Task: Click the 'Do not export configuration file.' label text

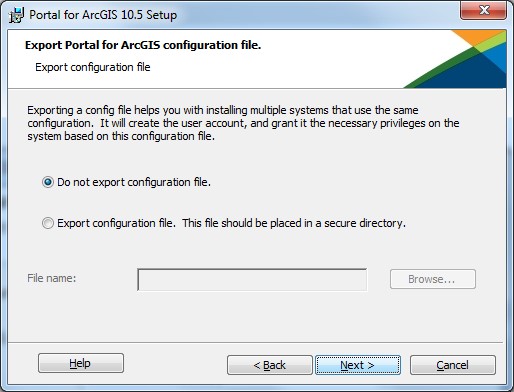Action: click(x=134, y=182)
